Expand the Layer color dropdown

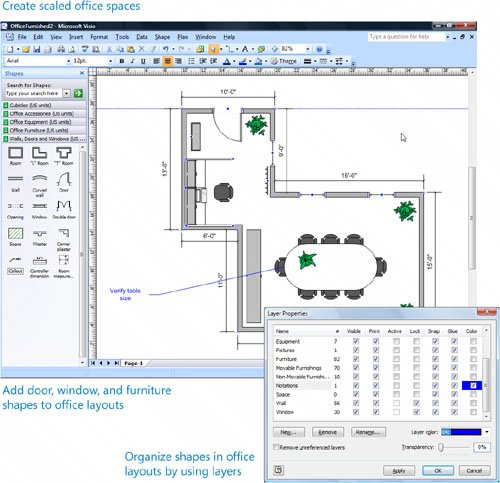[x=487, y=432]
